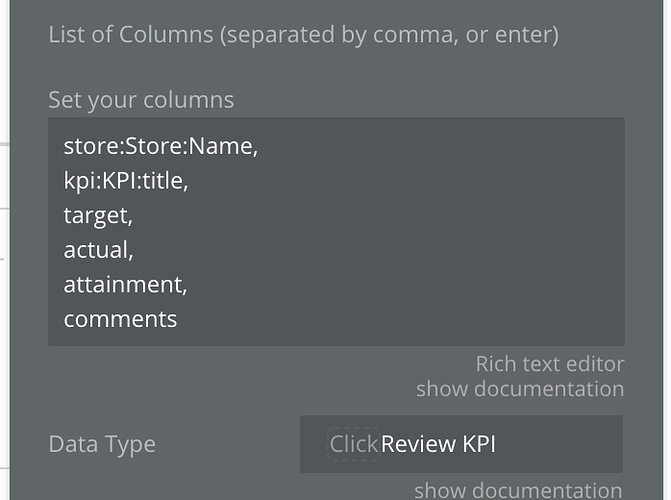Click the word Store in store:Store:Name
671x500 pixels.
pos(154,146)
